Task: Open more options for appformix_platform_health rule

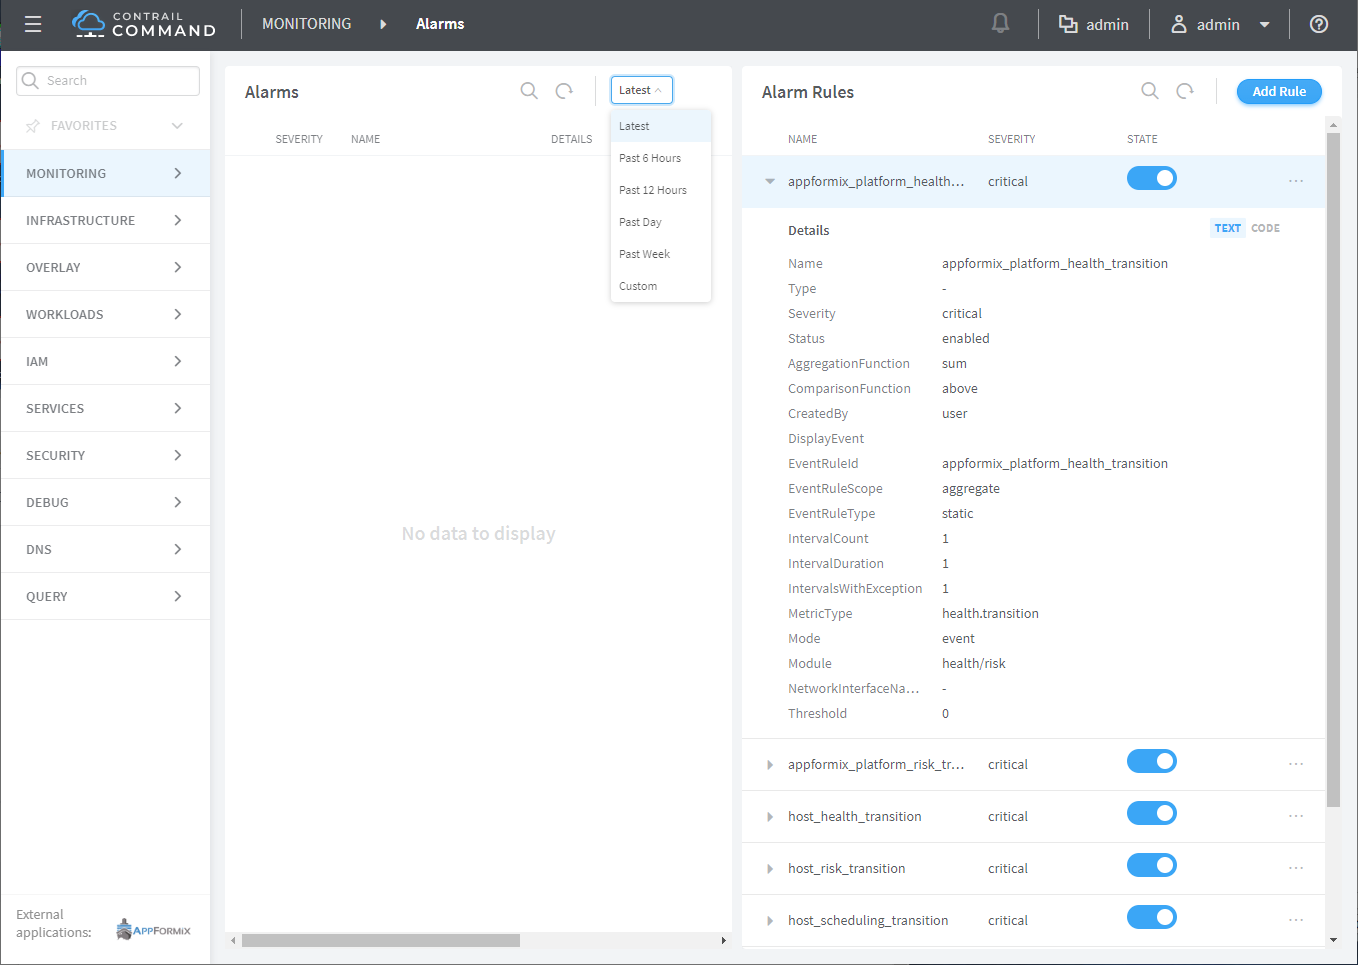Action: [x=1296, y=181]
